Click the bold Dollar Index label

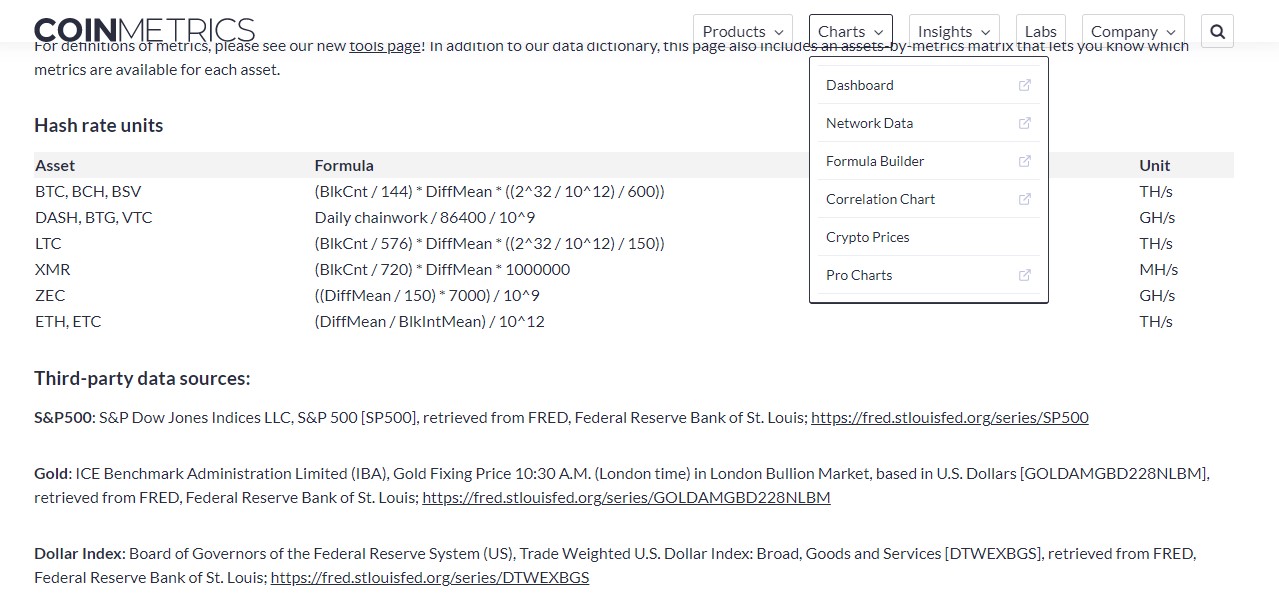[x=80, y=553]
